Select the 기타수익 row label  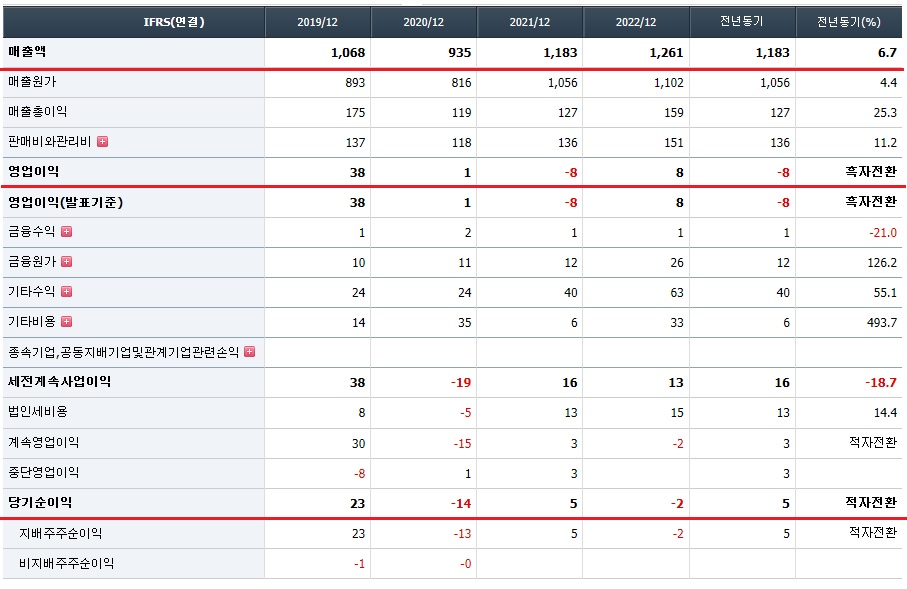point(32,292)
